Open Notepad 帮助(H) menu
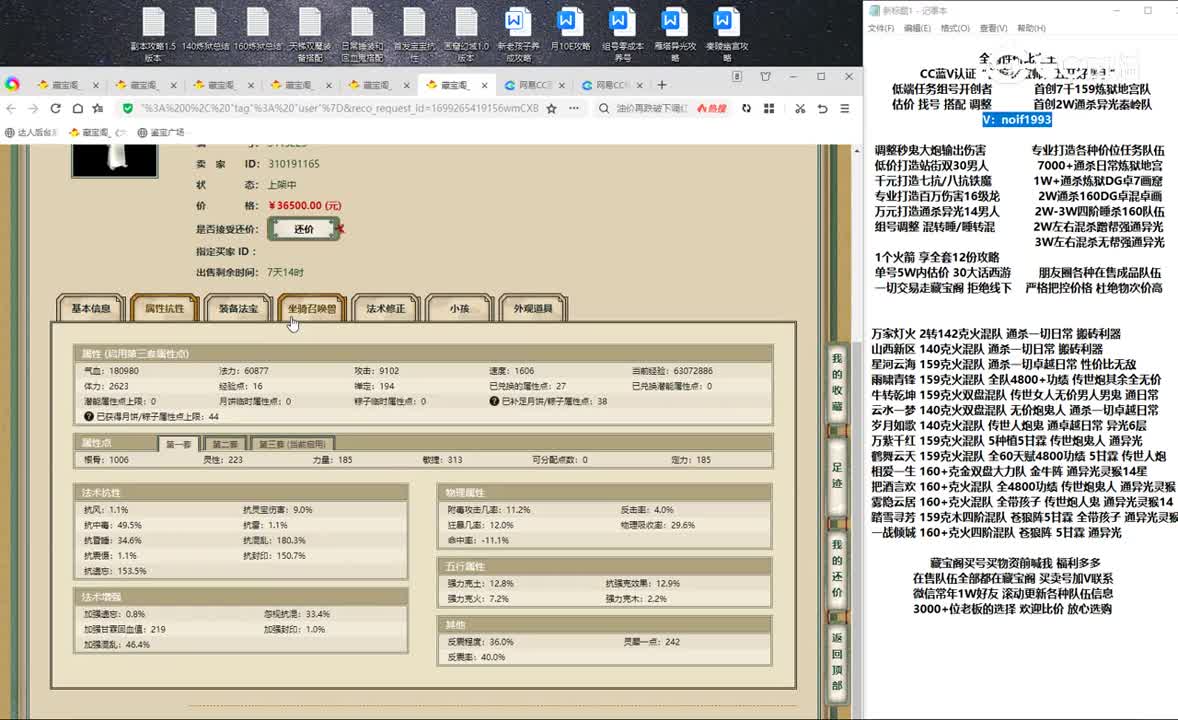This screenshot has width=1178, height=720. click(1032, 29)
